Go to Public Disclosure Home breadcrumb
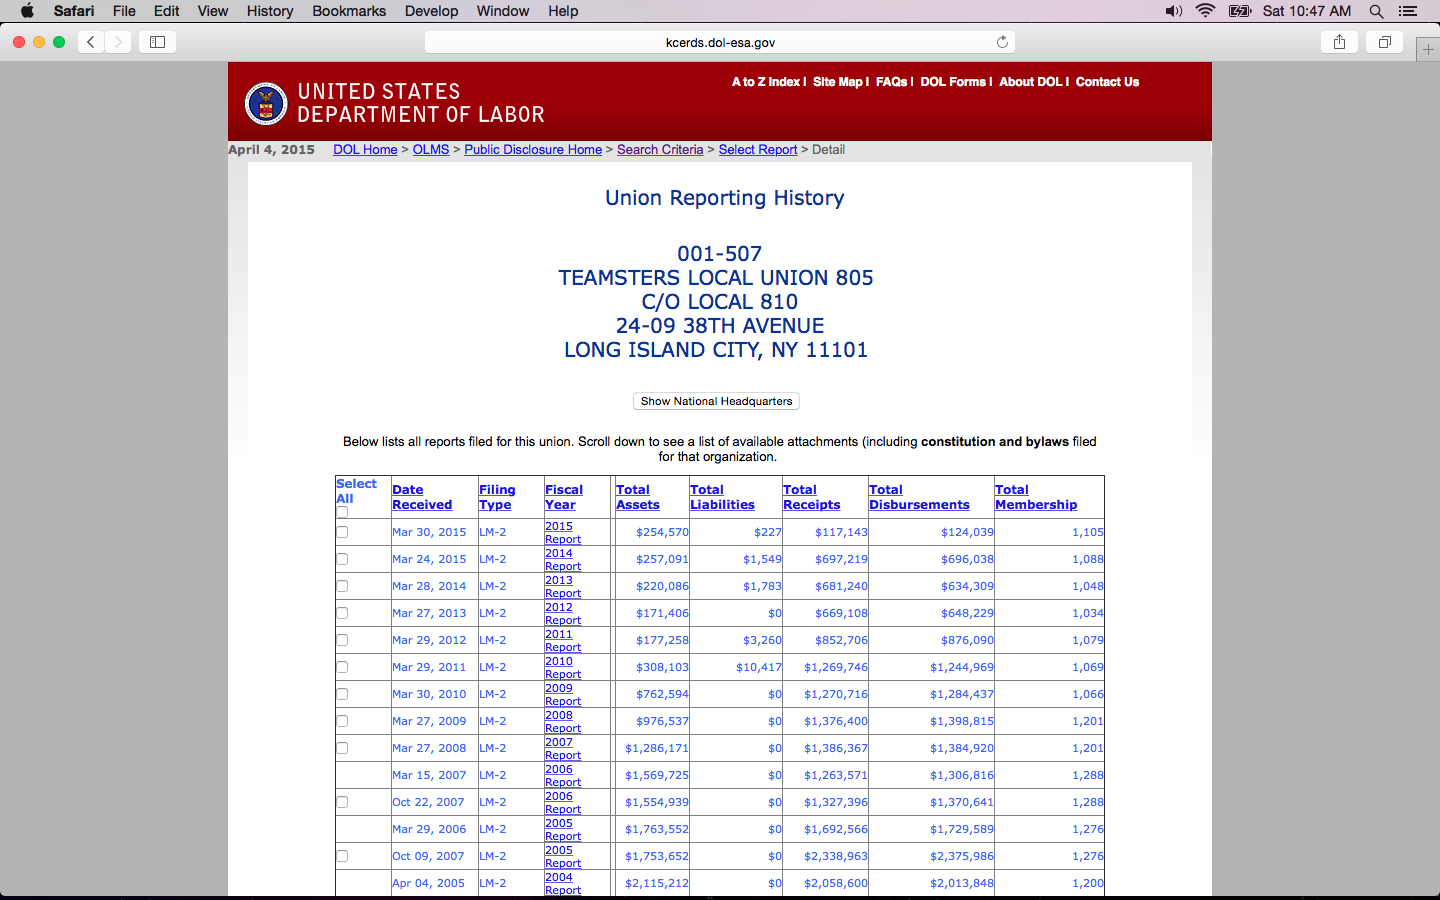The image size is (1440, 900). point(533,150)
